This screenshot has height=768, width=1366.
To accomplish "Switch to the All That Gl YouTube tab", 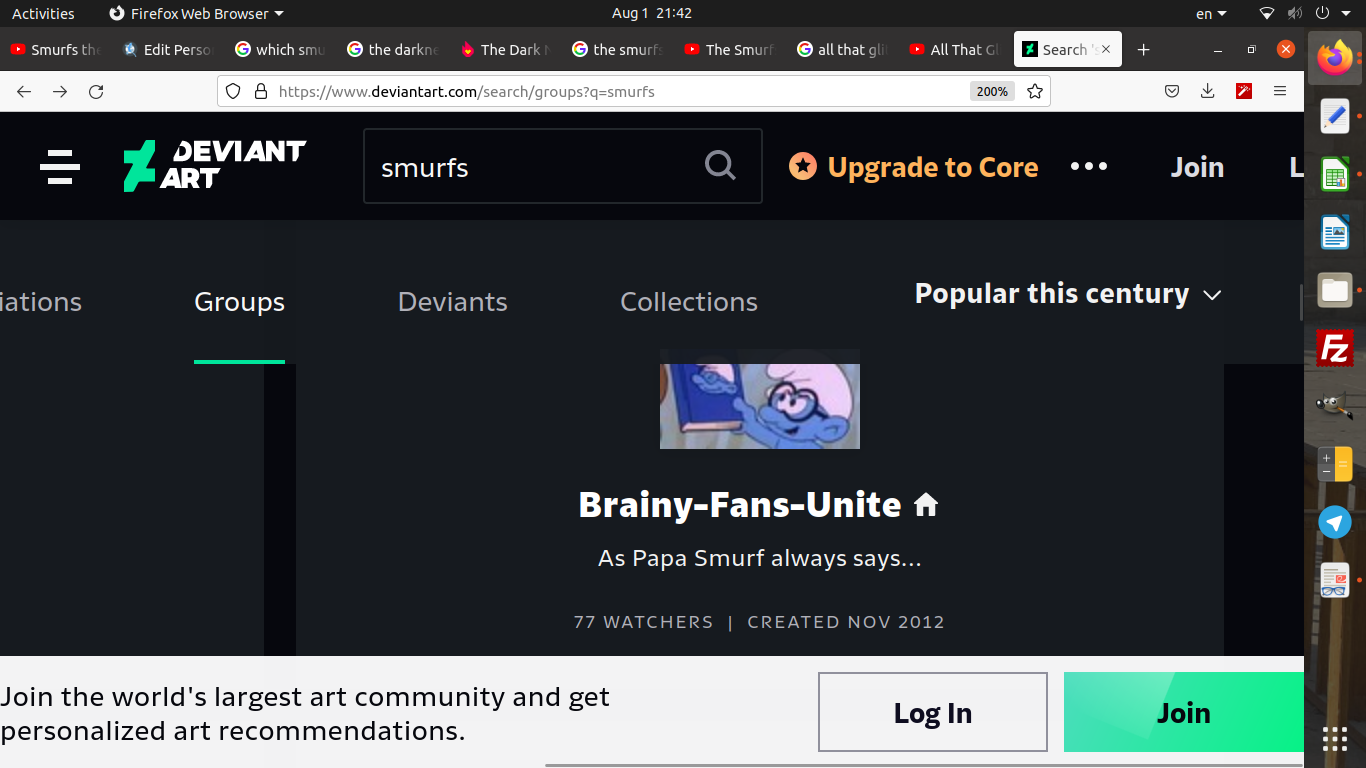I will [x=955, y=49].
